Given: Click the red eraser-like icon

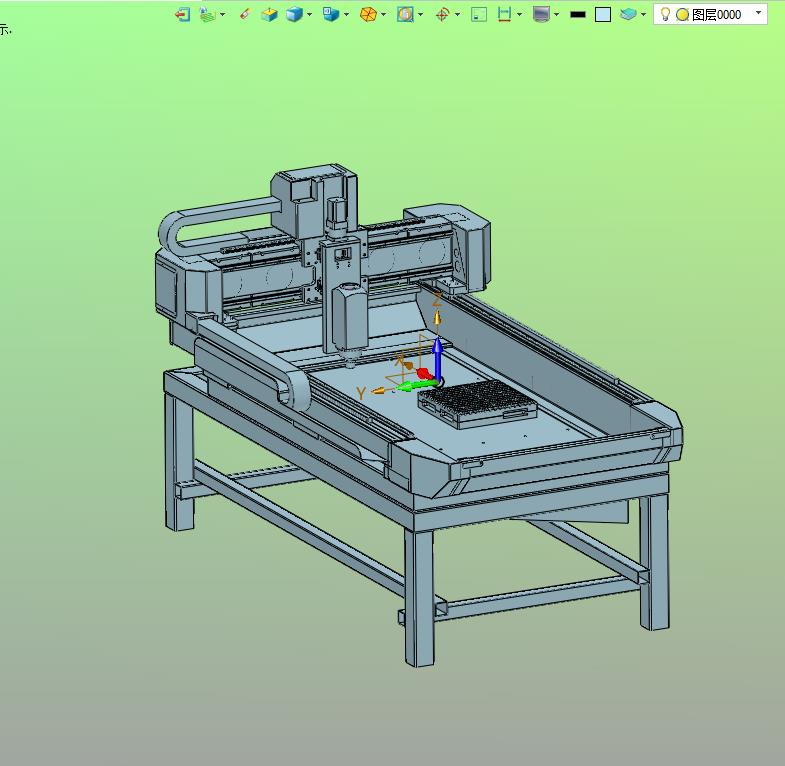Looking at the screenshot, I should (245, 14).
